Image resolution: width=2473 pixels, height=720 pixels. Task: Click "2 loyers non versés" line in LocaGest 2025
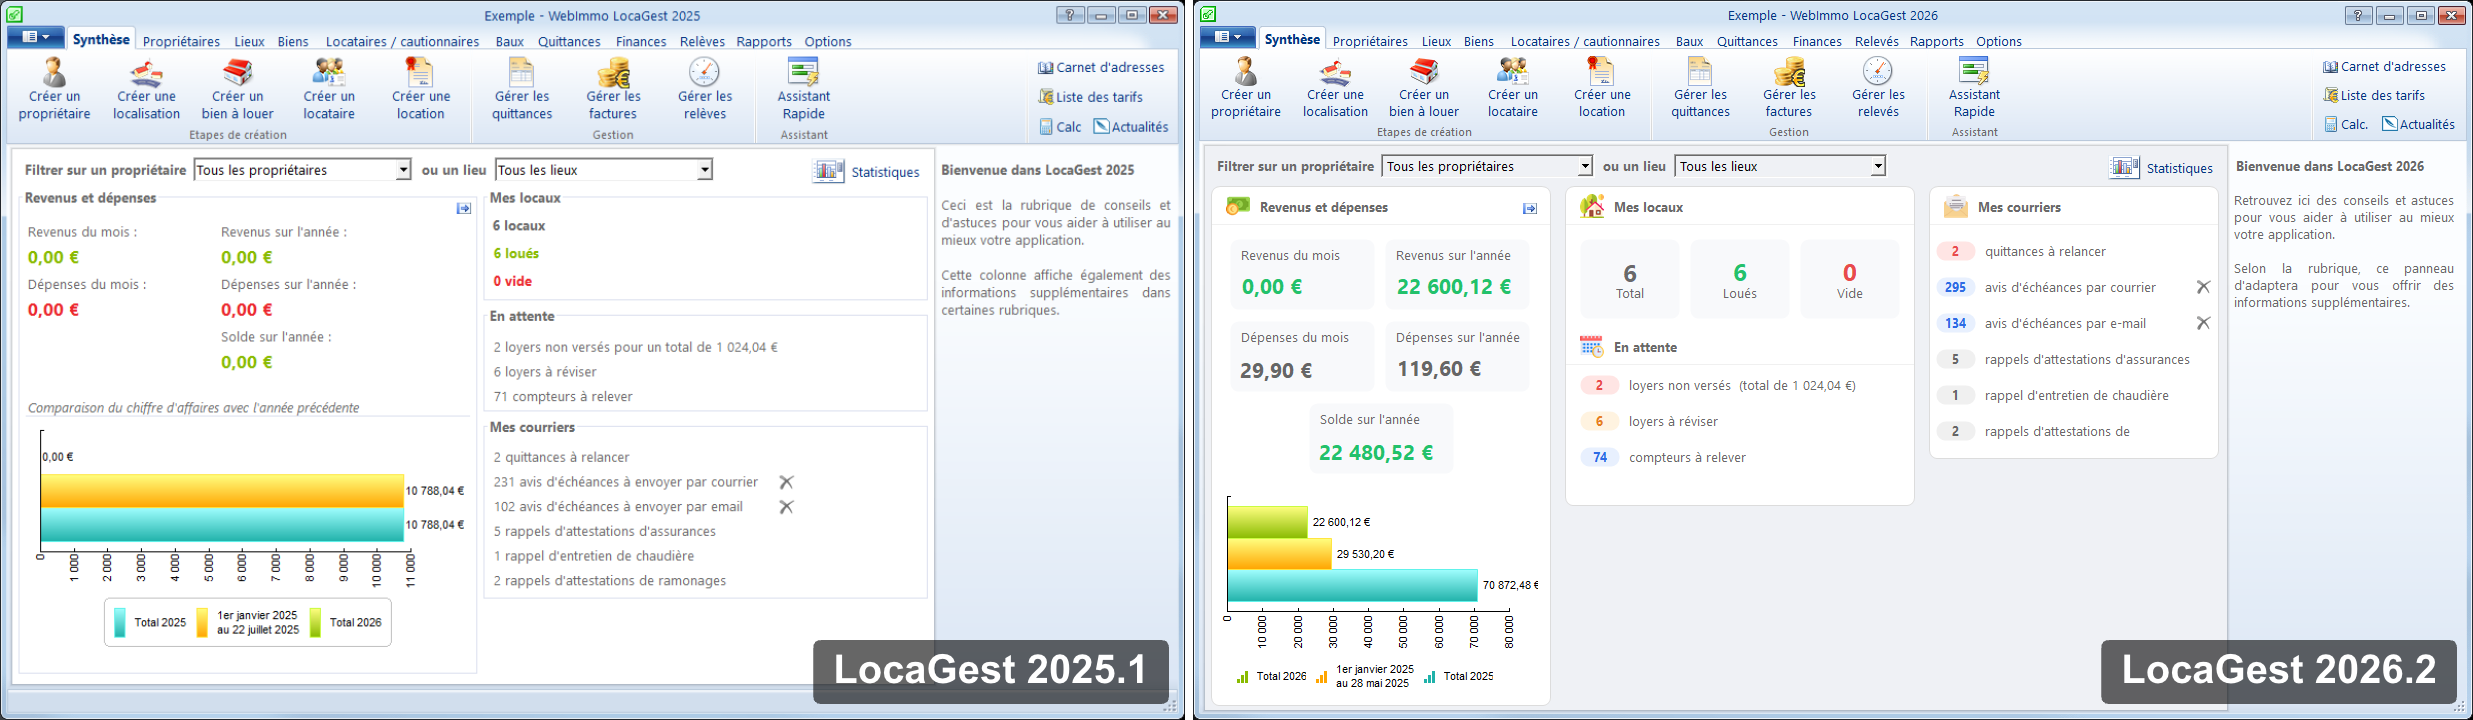tap(635, 347)
